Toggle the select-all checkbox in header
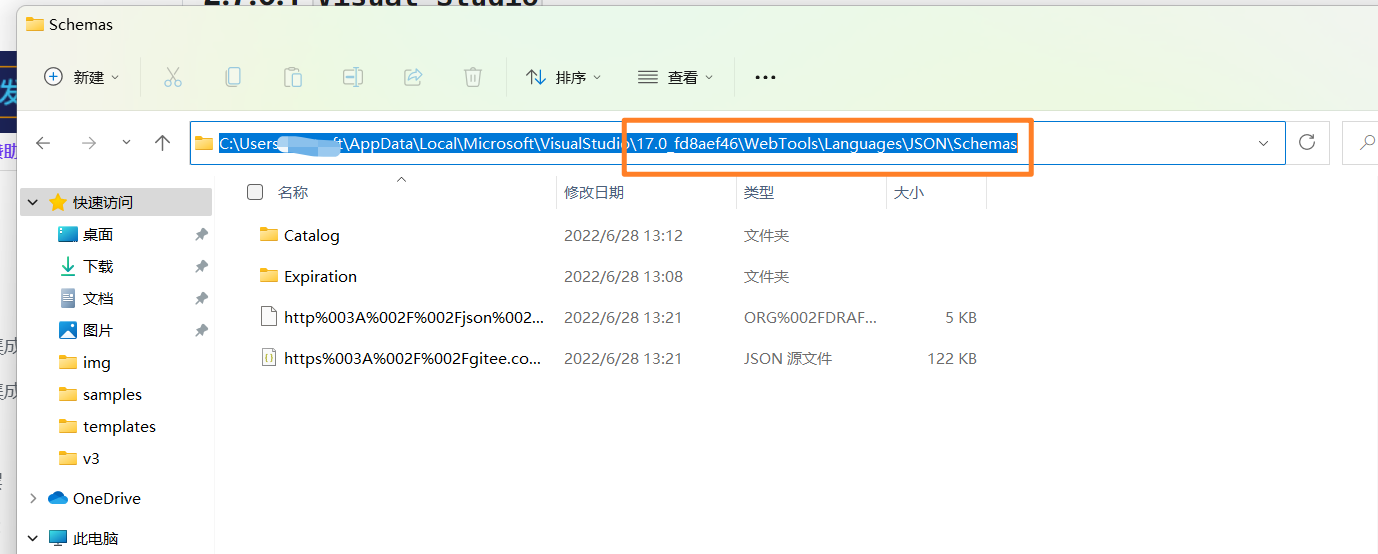The width and height of the screenshot is (1378, 554). (x=255, y=192)
